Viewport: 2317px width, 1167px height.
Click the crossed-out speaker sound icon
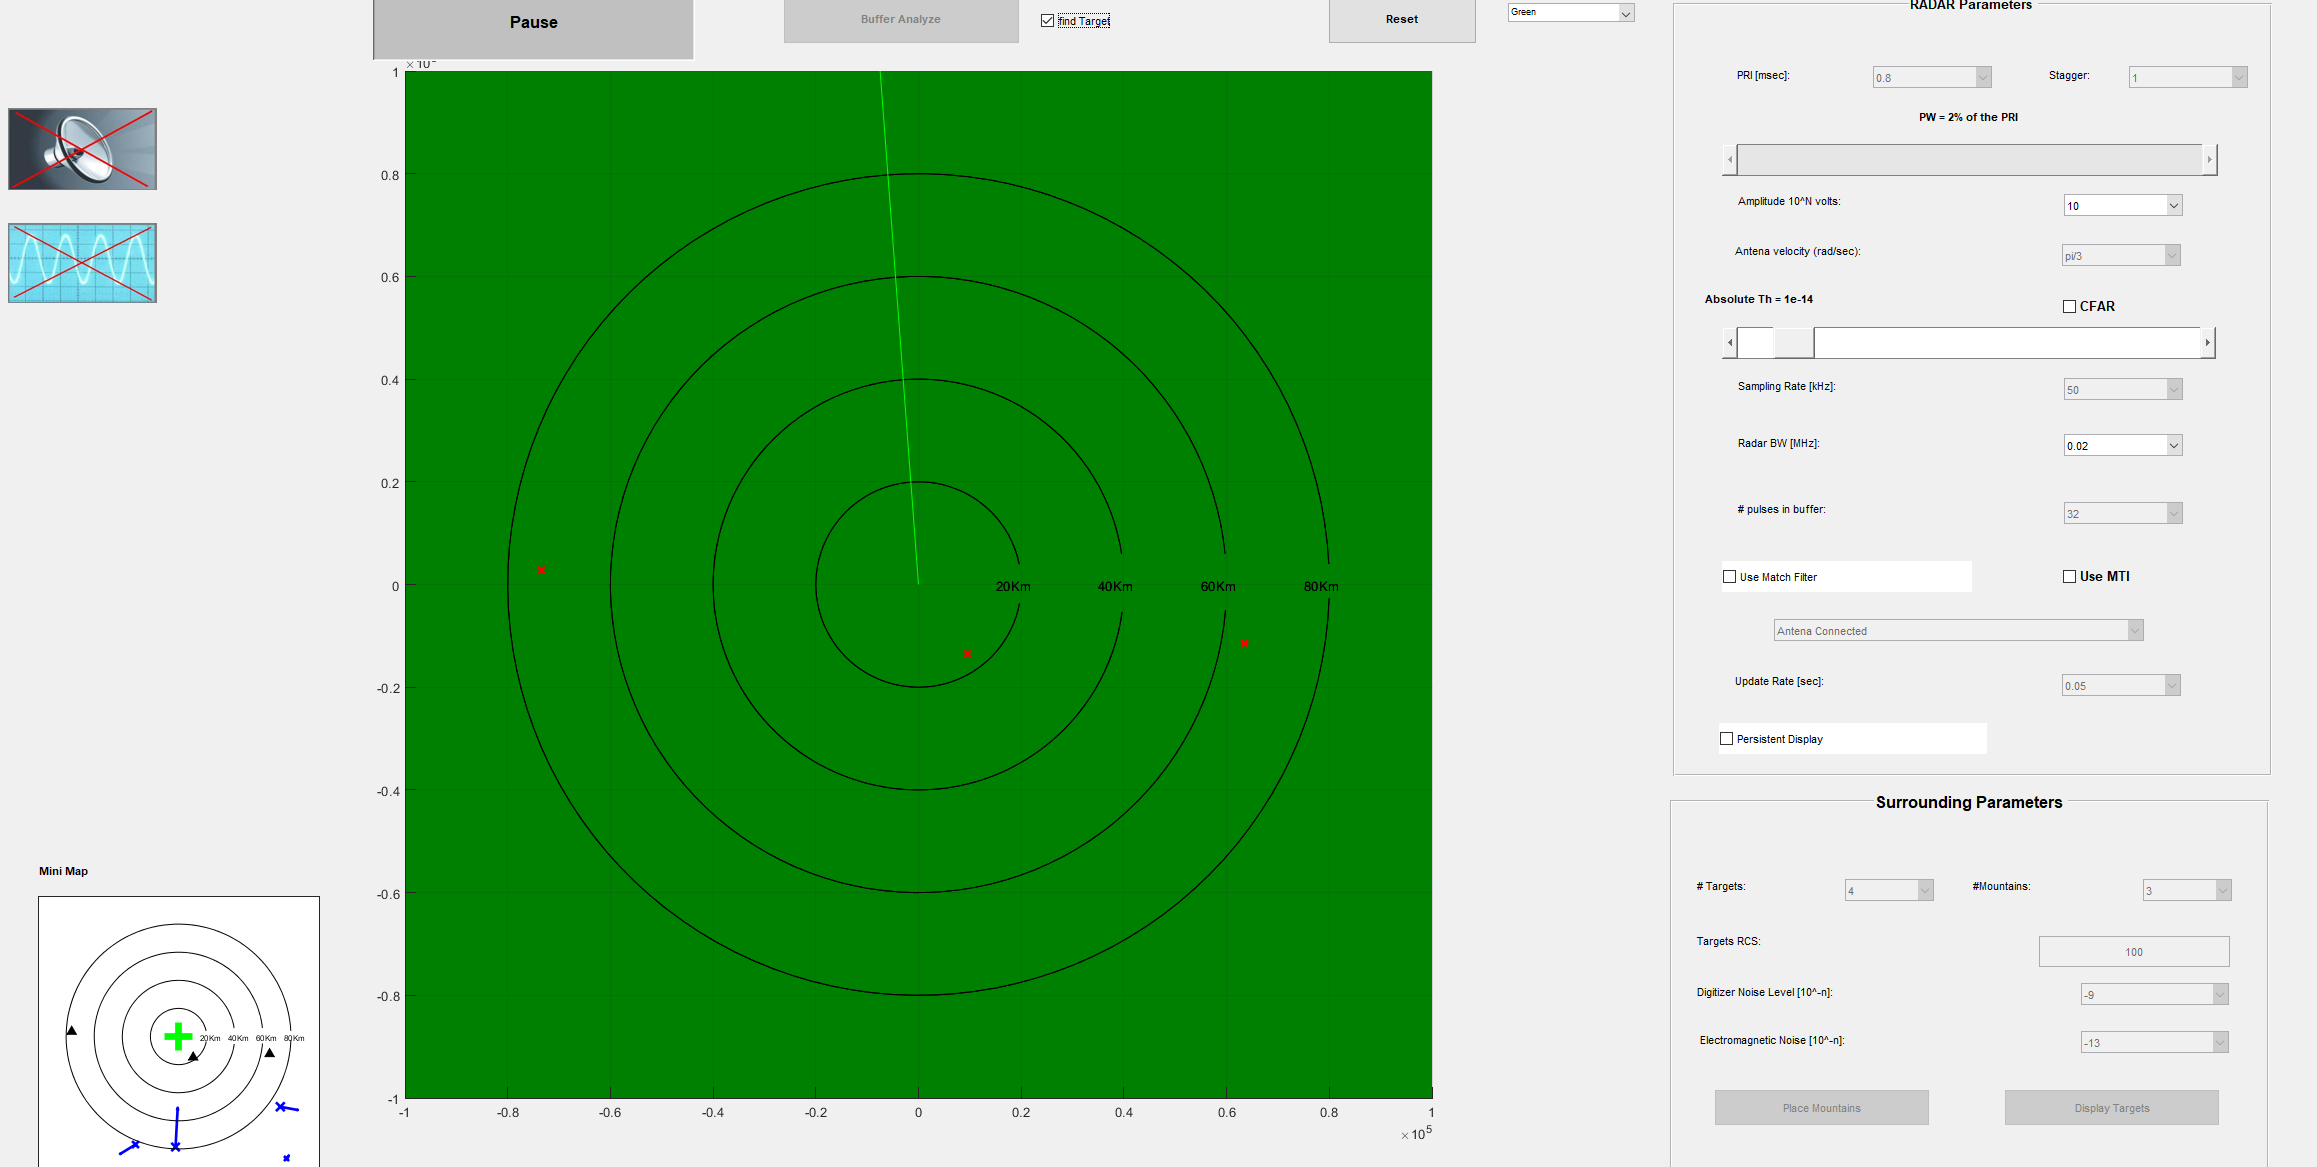(x=82, y=149)
